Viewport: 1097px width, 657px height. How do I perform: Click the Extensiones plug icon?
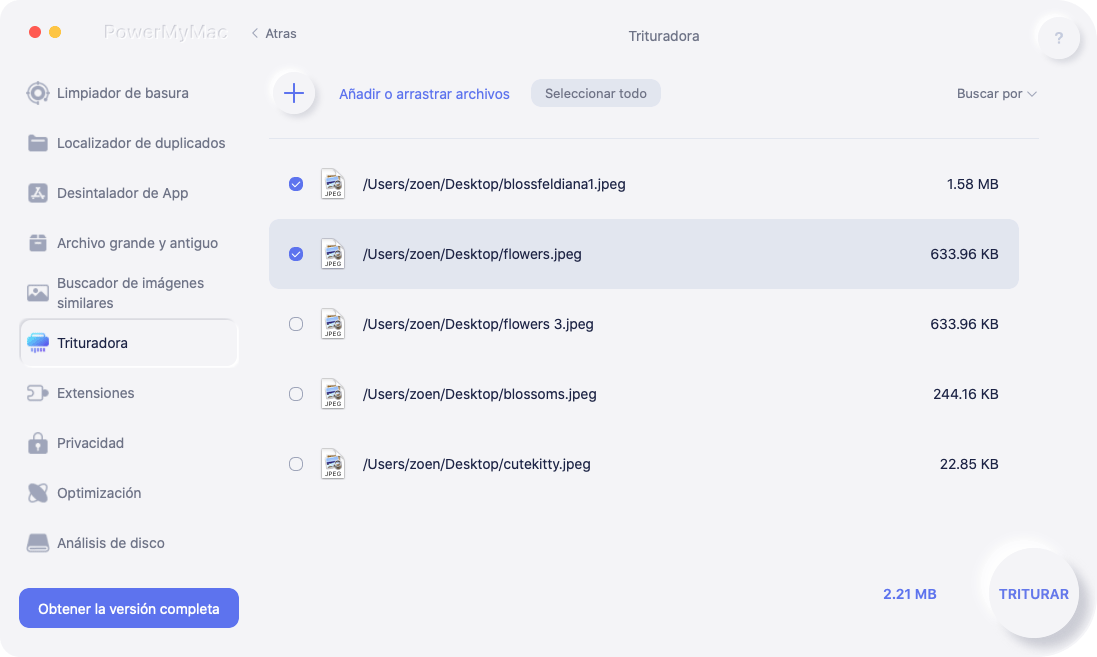(x=38, y=393)
